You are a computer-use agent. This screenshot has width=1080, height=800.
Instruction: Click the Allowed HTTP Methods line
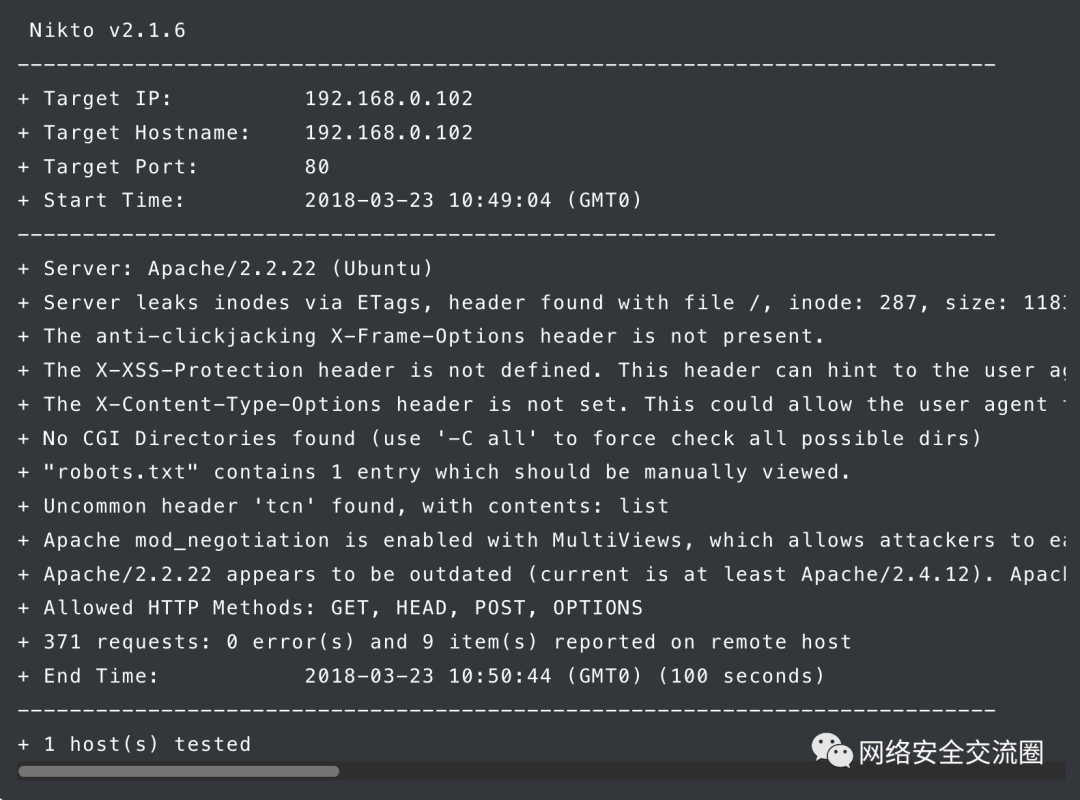[330, 608]
